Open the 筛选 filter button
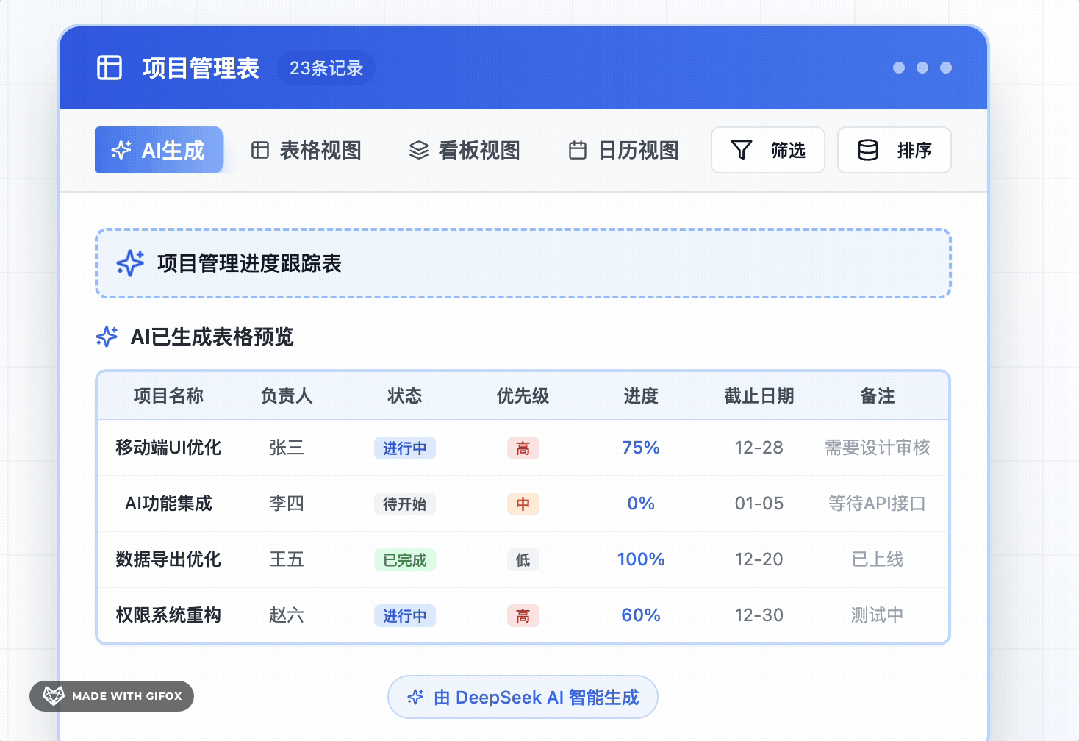This screenshot has width=1079, height=741. [768, 149]
